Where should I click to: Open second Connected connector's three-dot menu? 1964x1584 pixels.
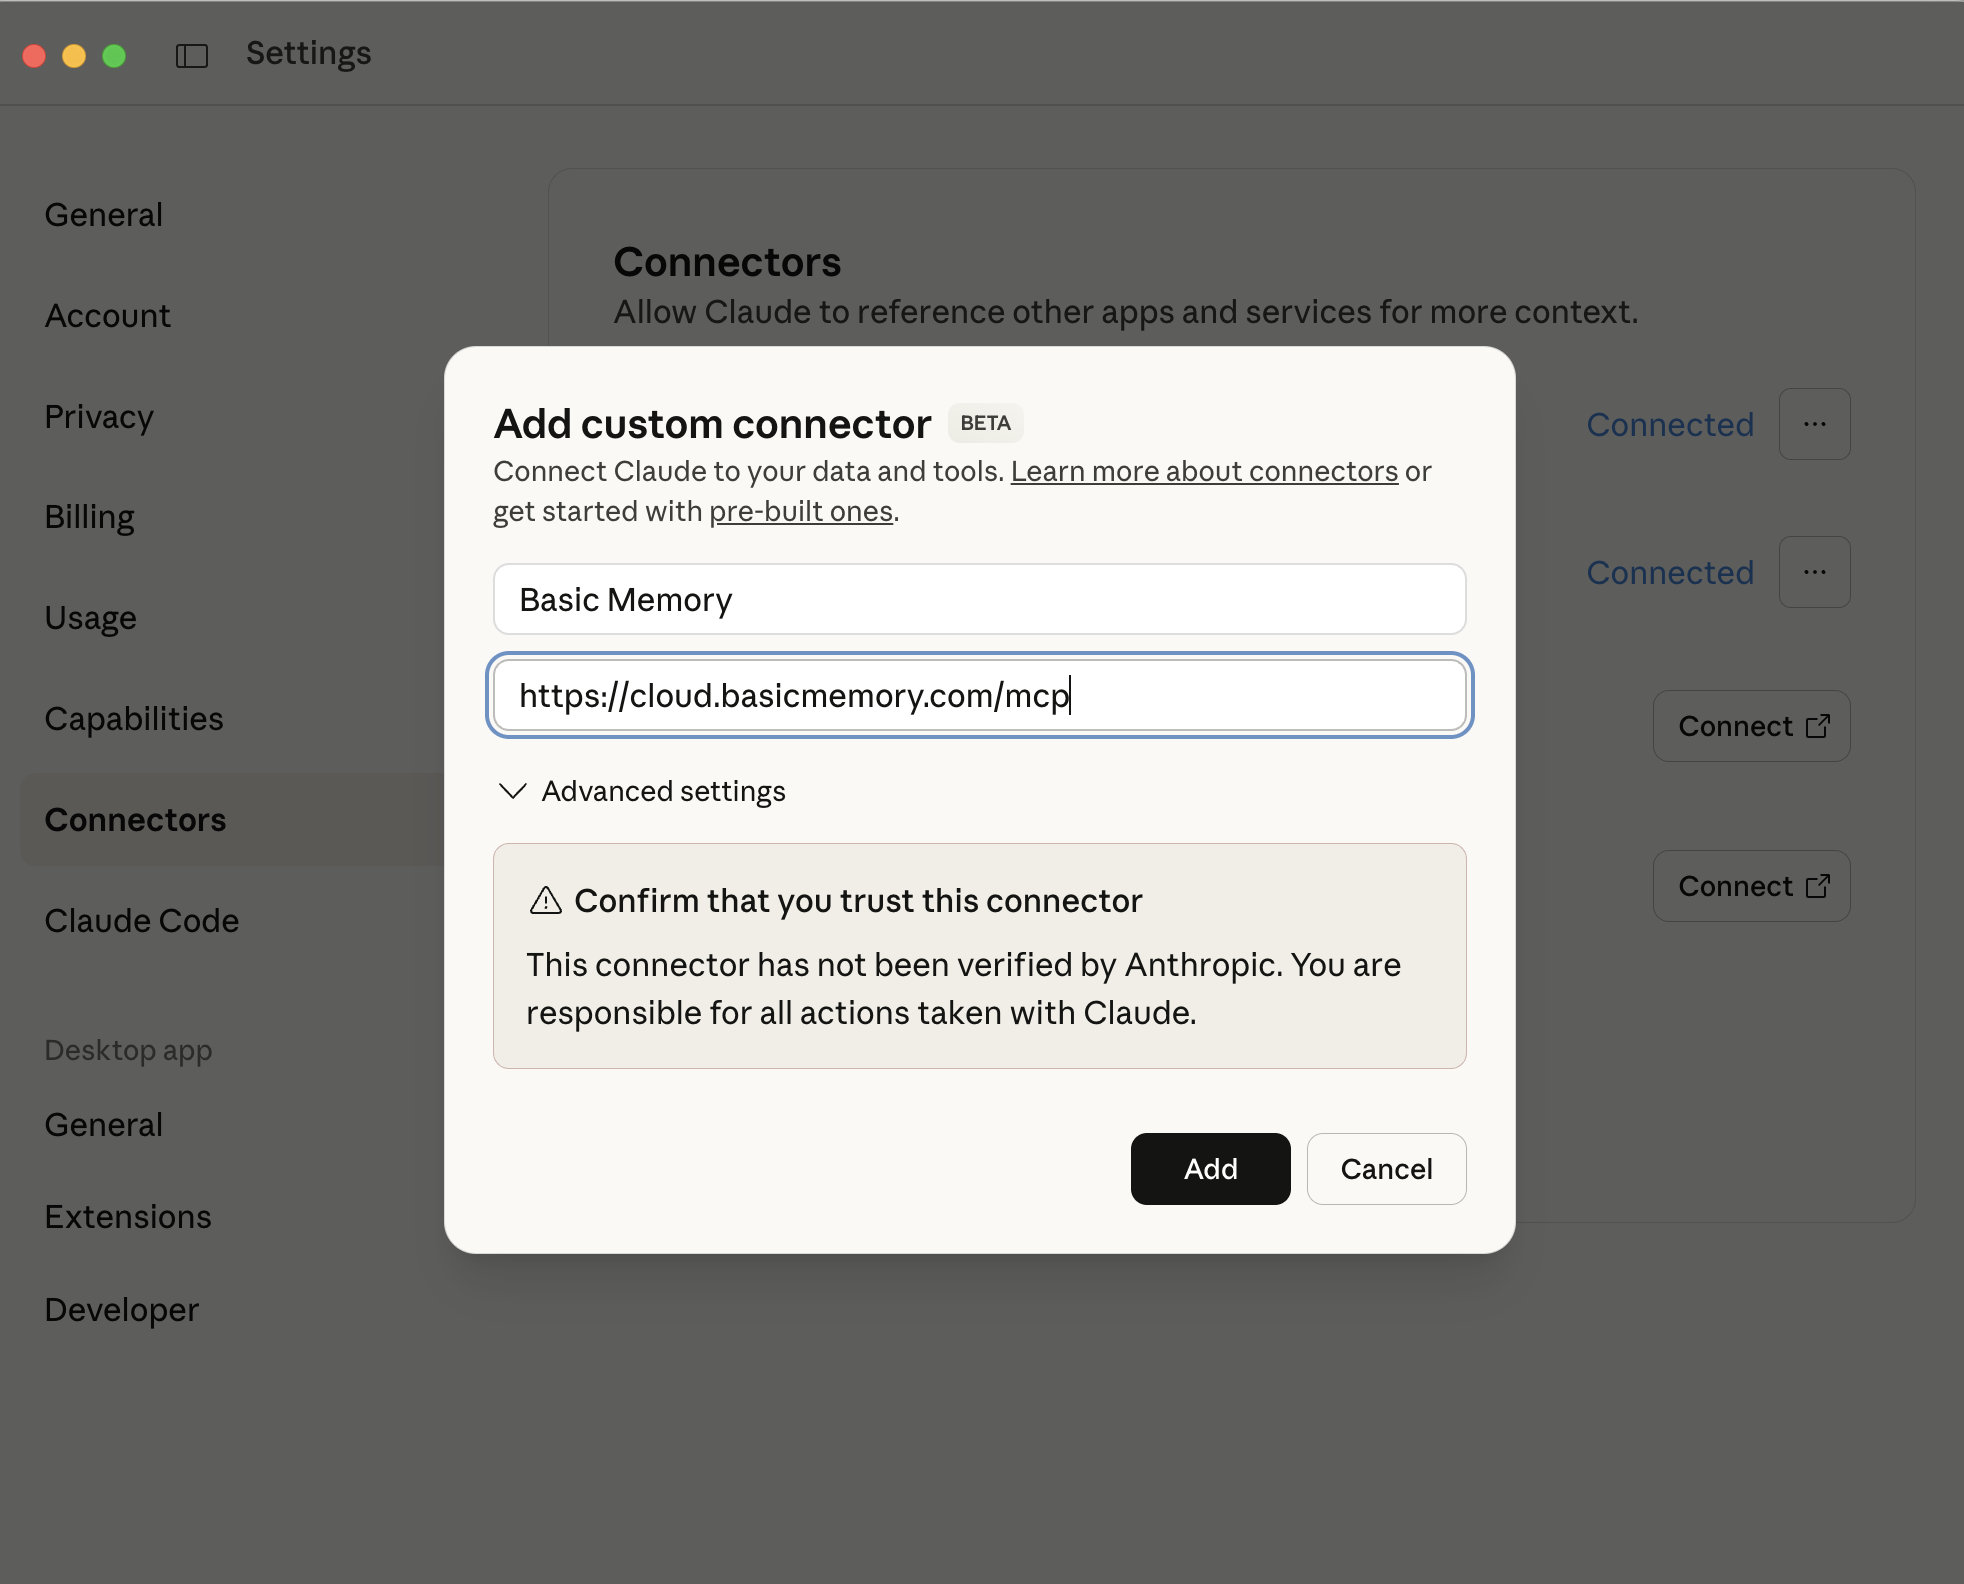point(1814,572)
